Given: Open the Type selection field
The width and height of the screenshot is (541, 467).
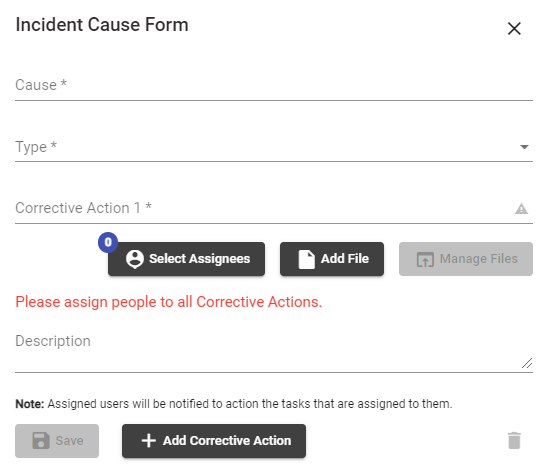Looking at the screenshot, I should point(274,147).
